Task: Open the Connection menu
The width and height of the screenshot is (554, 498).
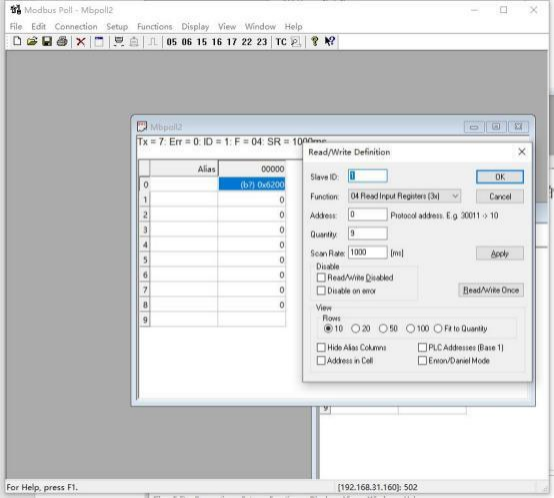Action: coord(76,26)
